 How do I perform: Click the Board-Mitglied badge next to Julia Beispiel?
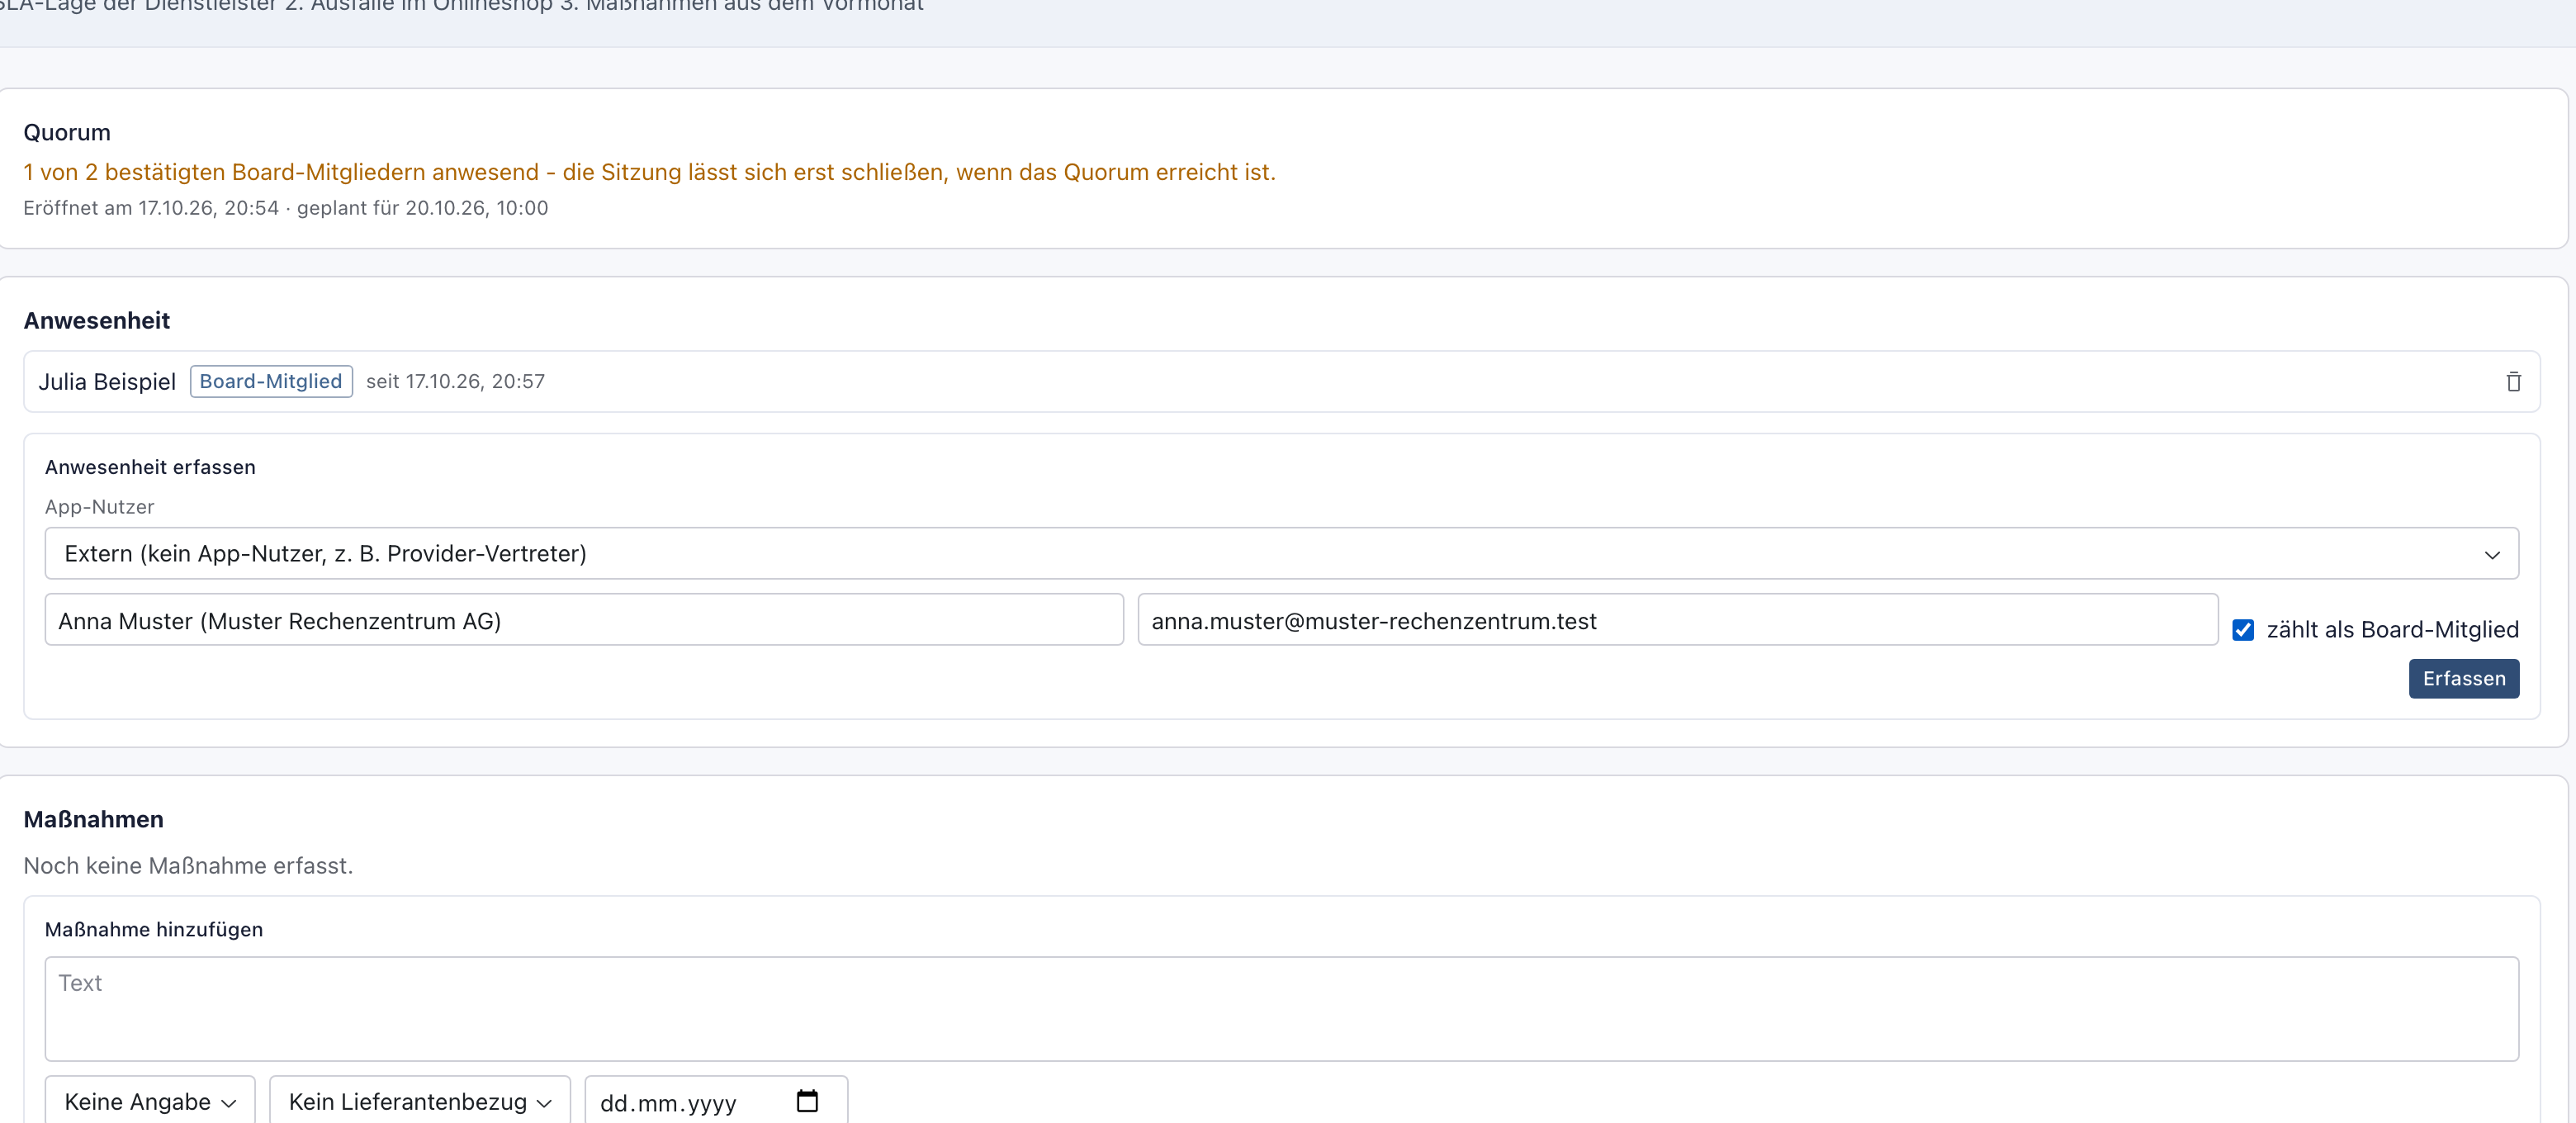point(271,381)
